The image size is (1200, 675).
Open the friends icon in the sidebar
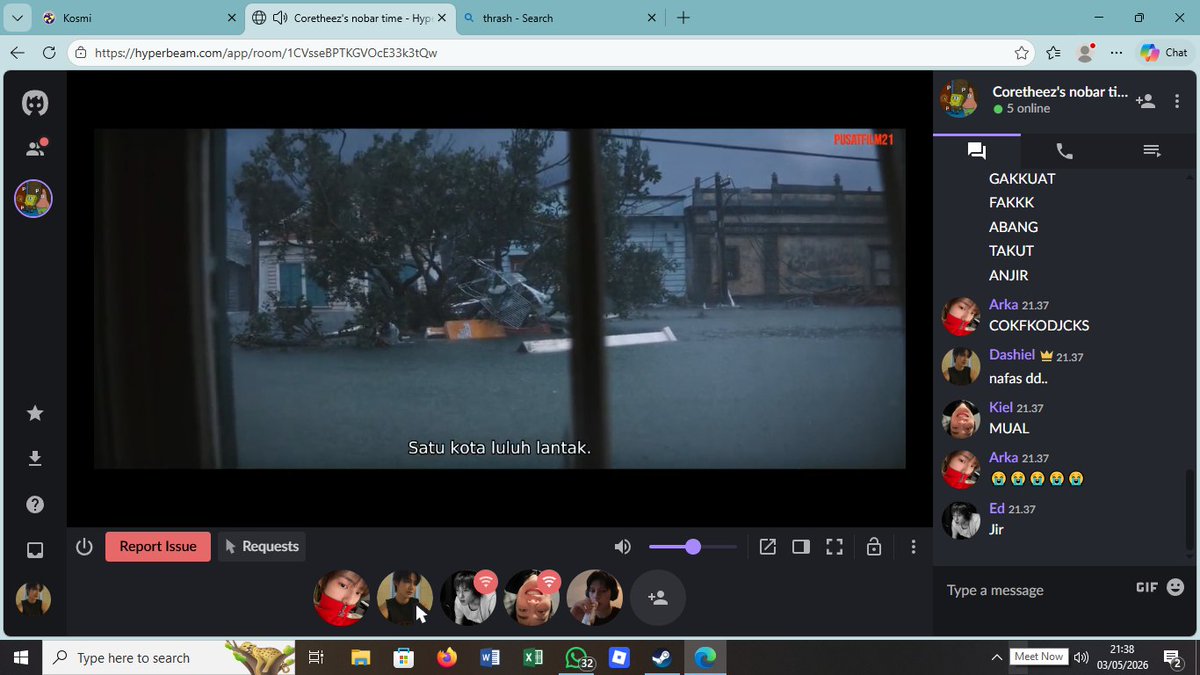coord(36,148)
